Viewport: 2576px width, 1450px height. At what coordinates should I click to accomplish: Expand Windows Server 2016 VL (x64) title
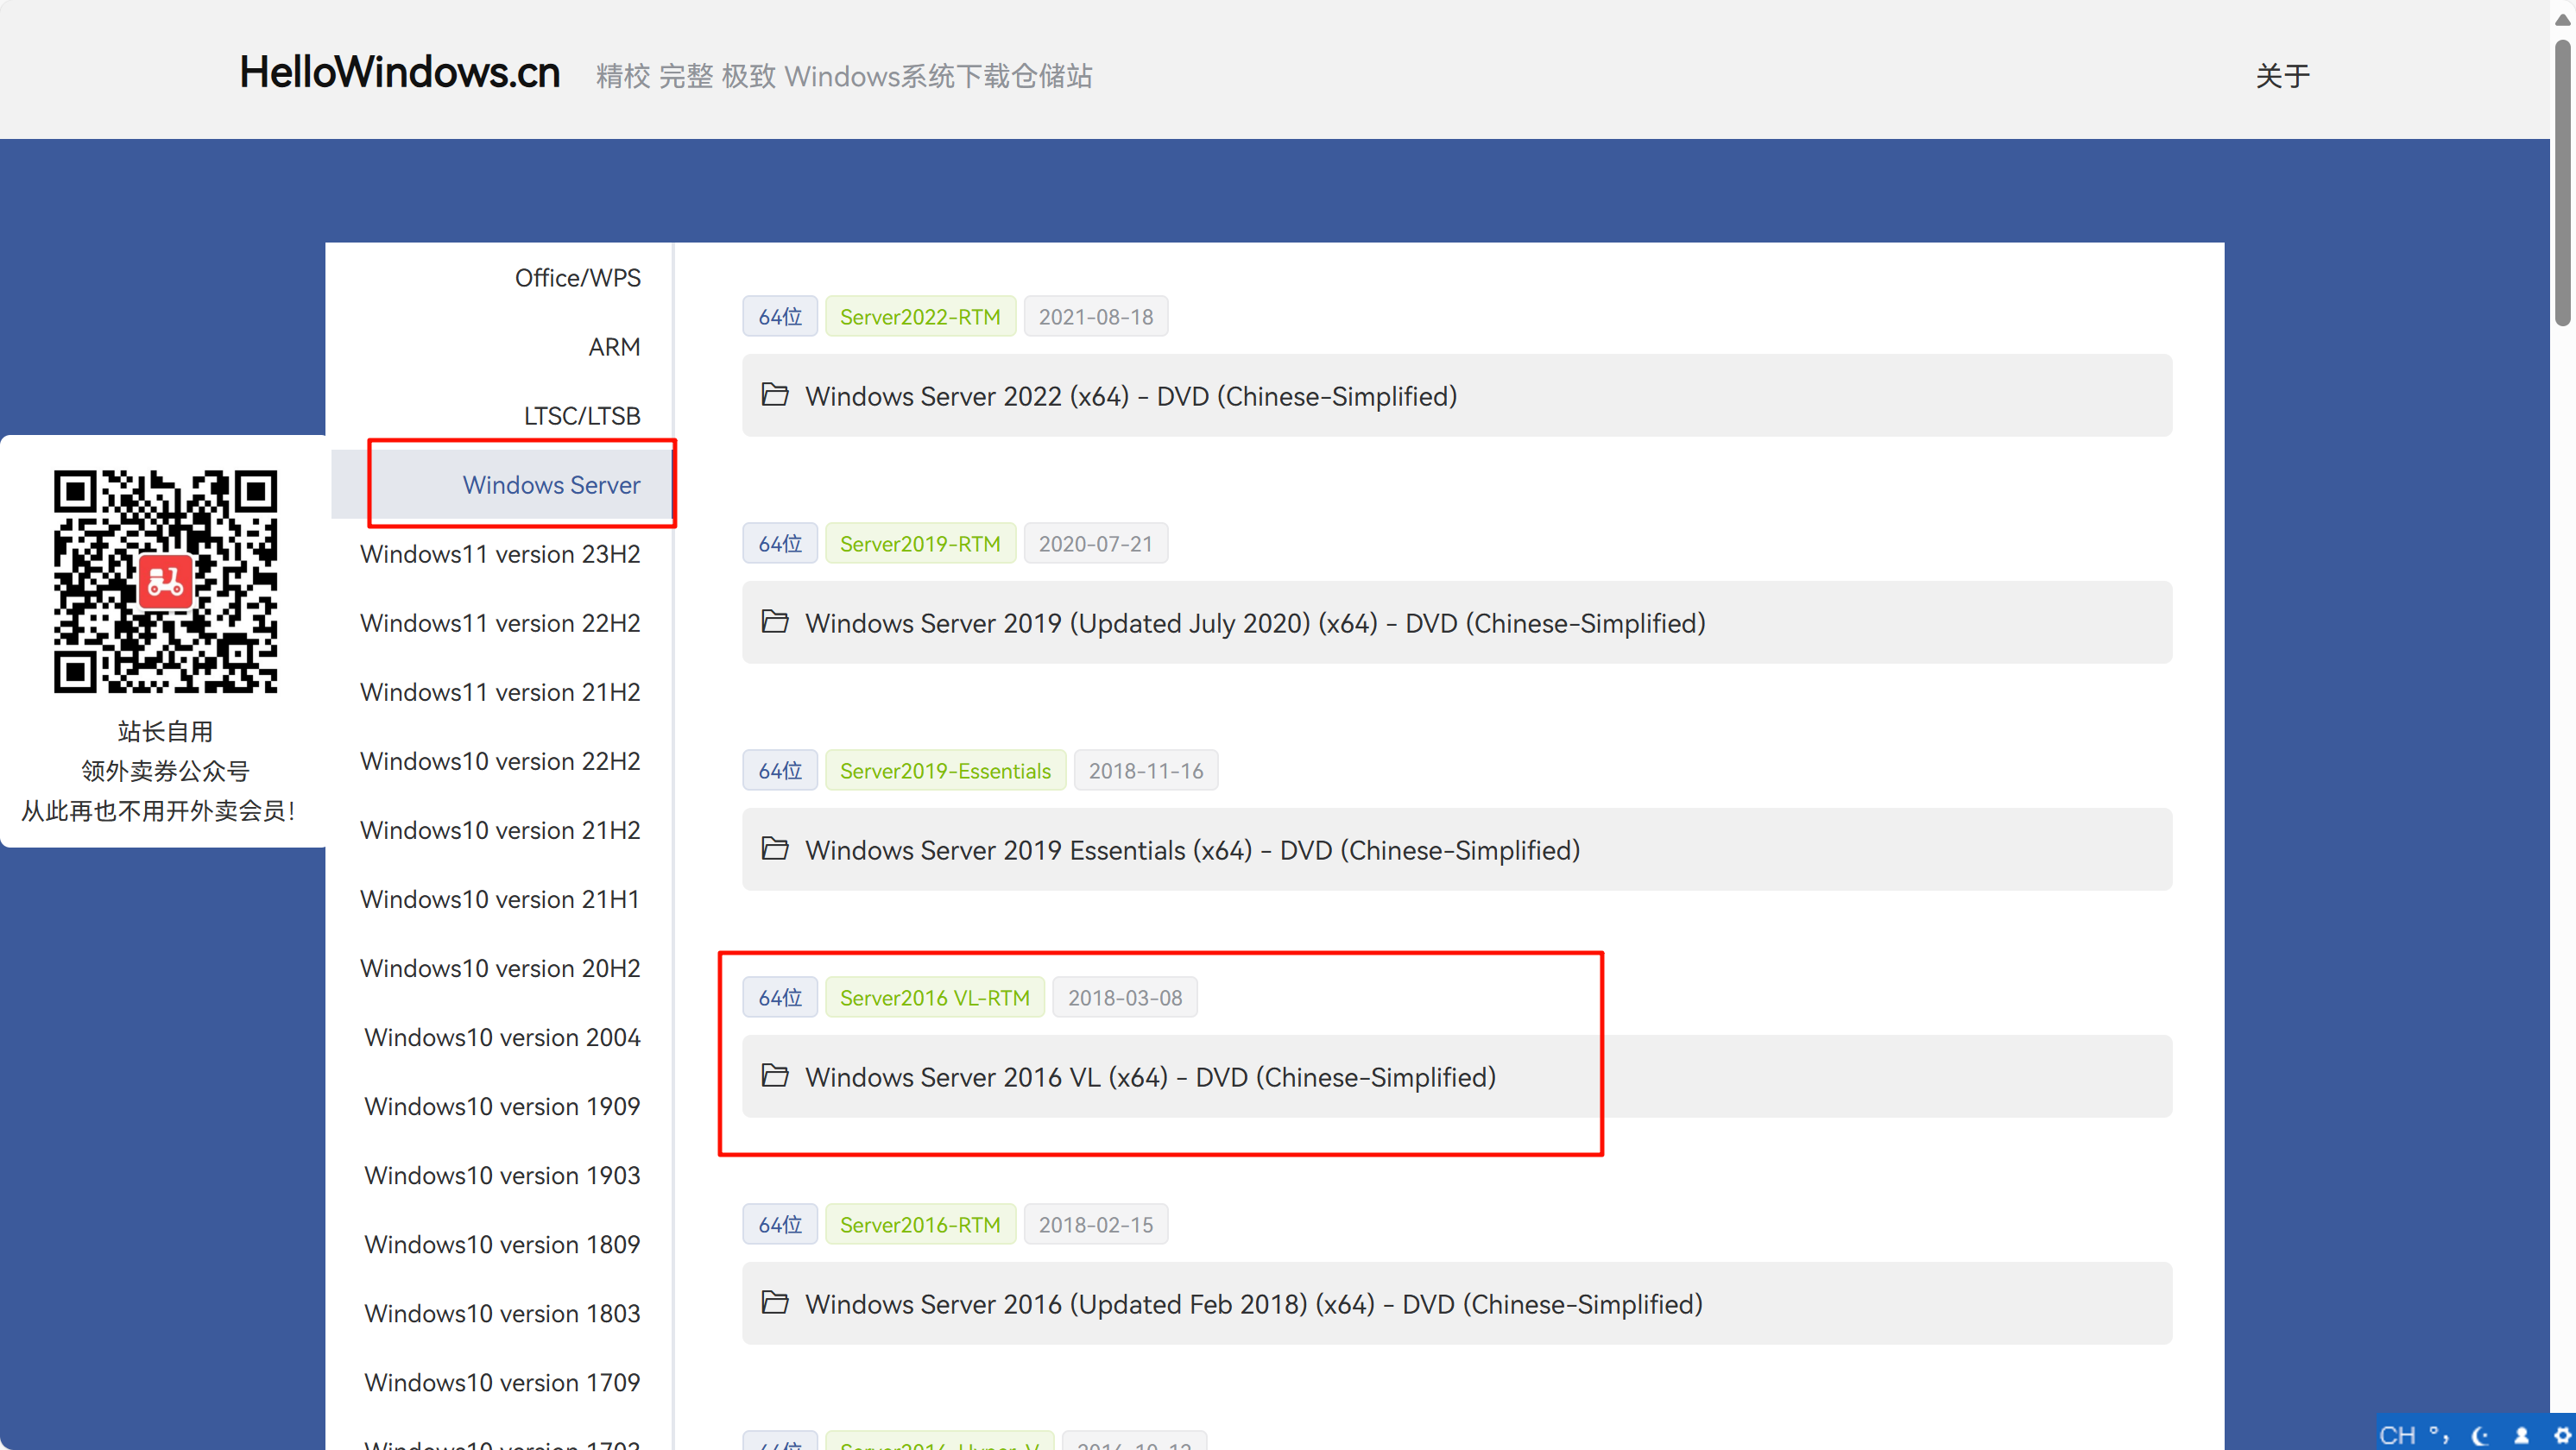click(x=1150, y=1078)
